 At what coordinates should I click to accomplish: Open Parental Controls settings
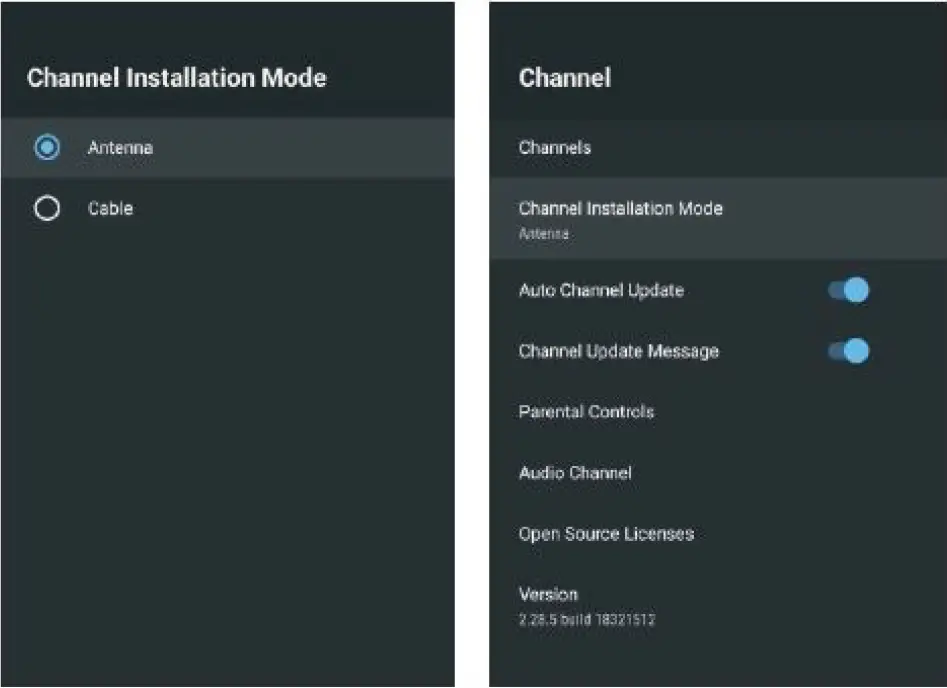586,412
